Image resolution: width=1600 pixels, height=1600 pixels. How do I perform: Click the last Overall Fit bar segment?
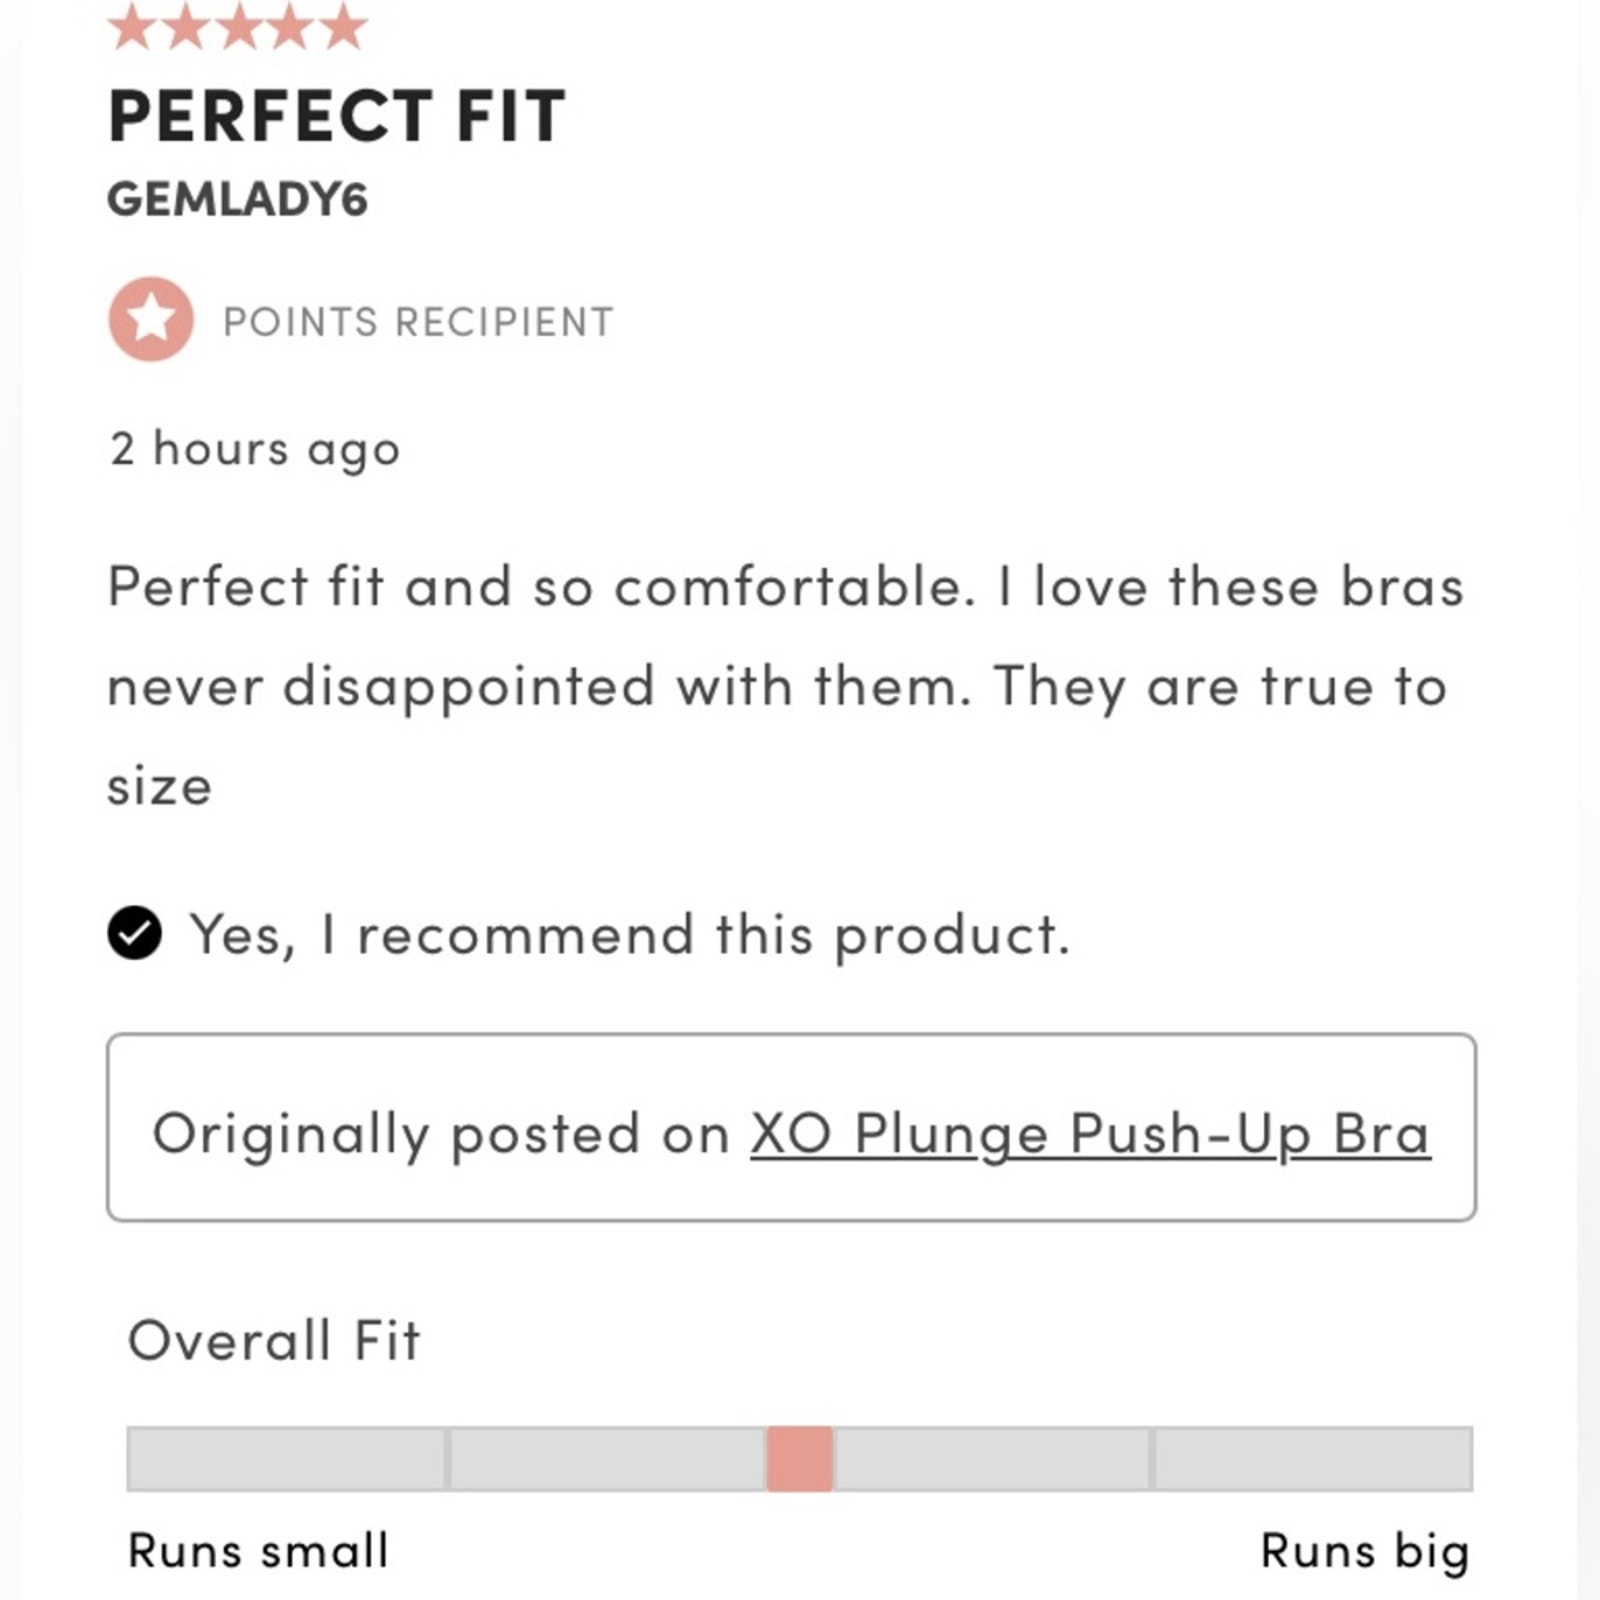(x=1314, y=1459)
